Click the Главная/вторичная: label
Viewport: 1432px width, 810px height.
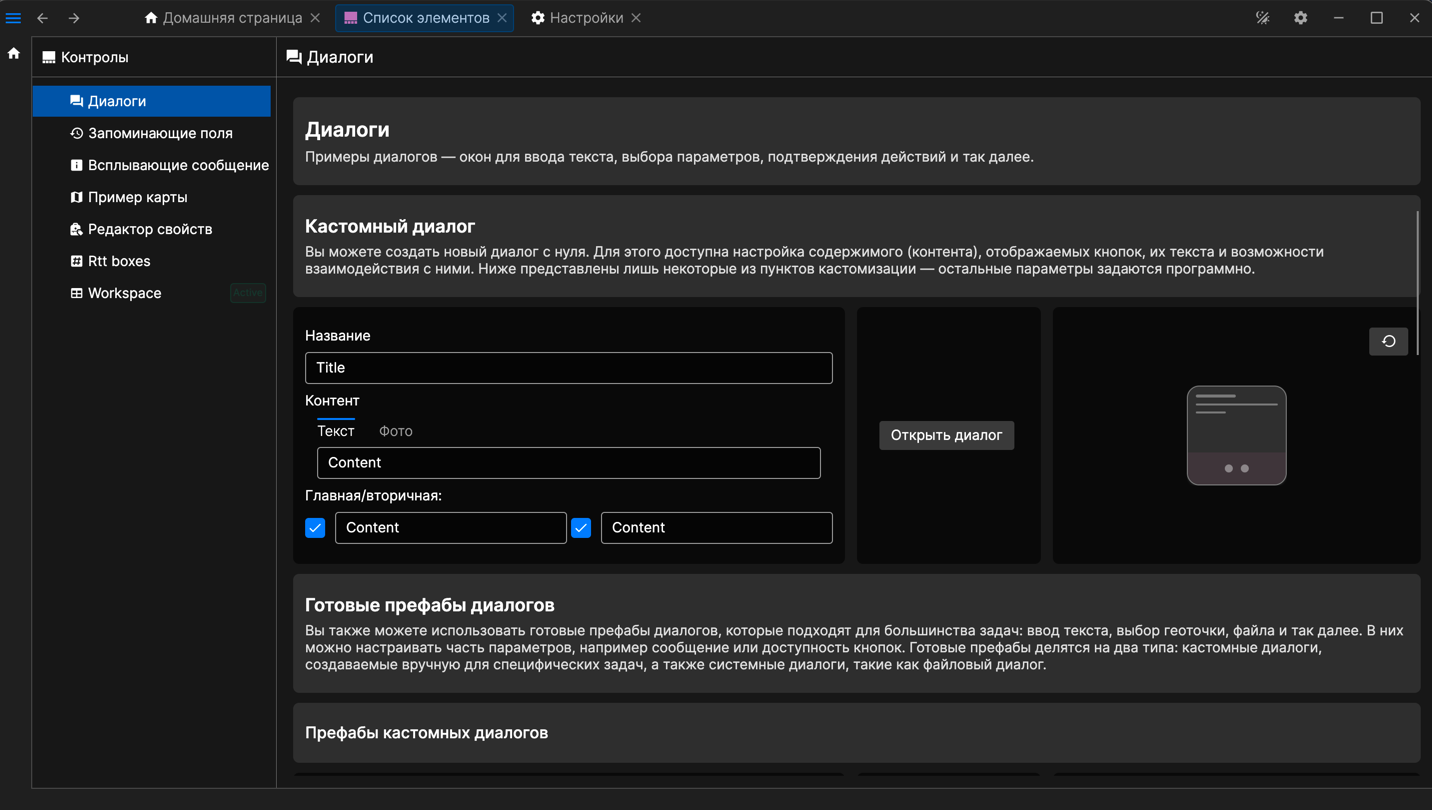coord(374,496)
